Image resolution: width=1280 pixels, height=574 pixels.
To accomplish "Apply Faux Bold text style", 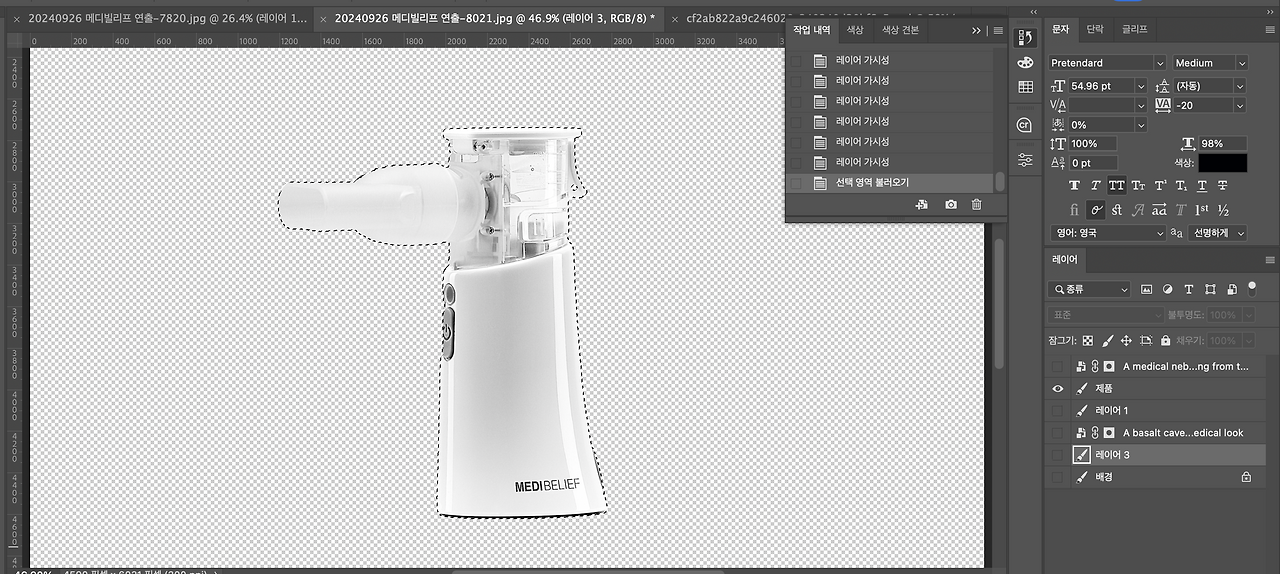I will tap(1074, 185).
